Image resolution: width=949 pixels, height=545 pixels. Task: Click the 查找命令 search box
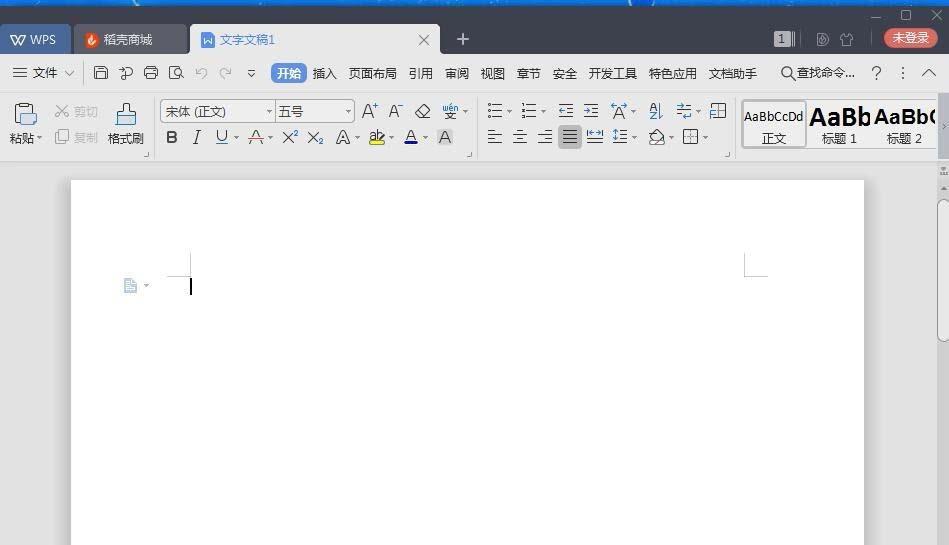(x=818, y=73)
